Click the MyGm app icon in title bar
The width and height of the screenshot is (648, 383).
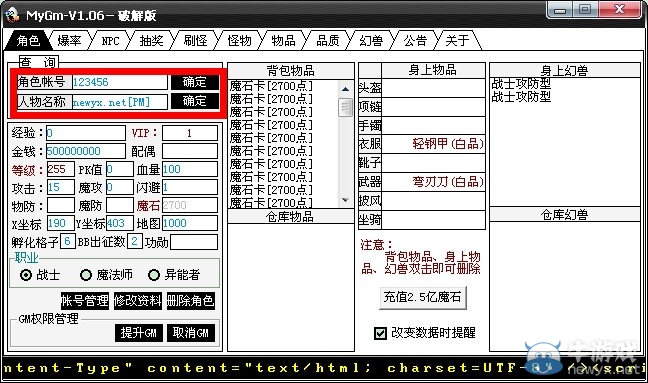(12, 14)
